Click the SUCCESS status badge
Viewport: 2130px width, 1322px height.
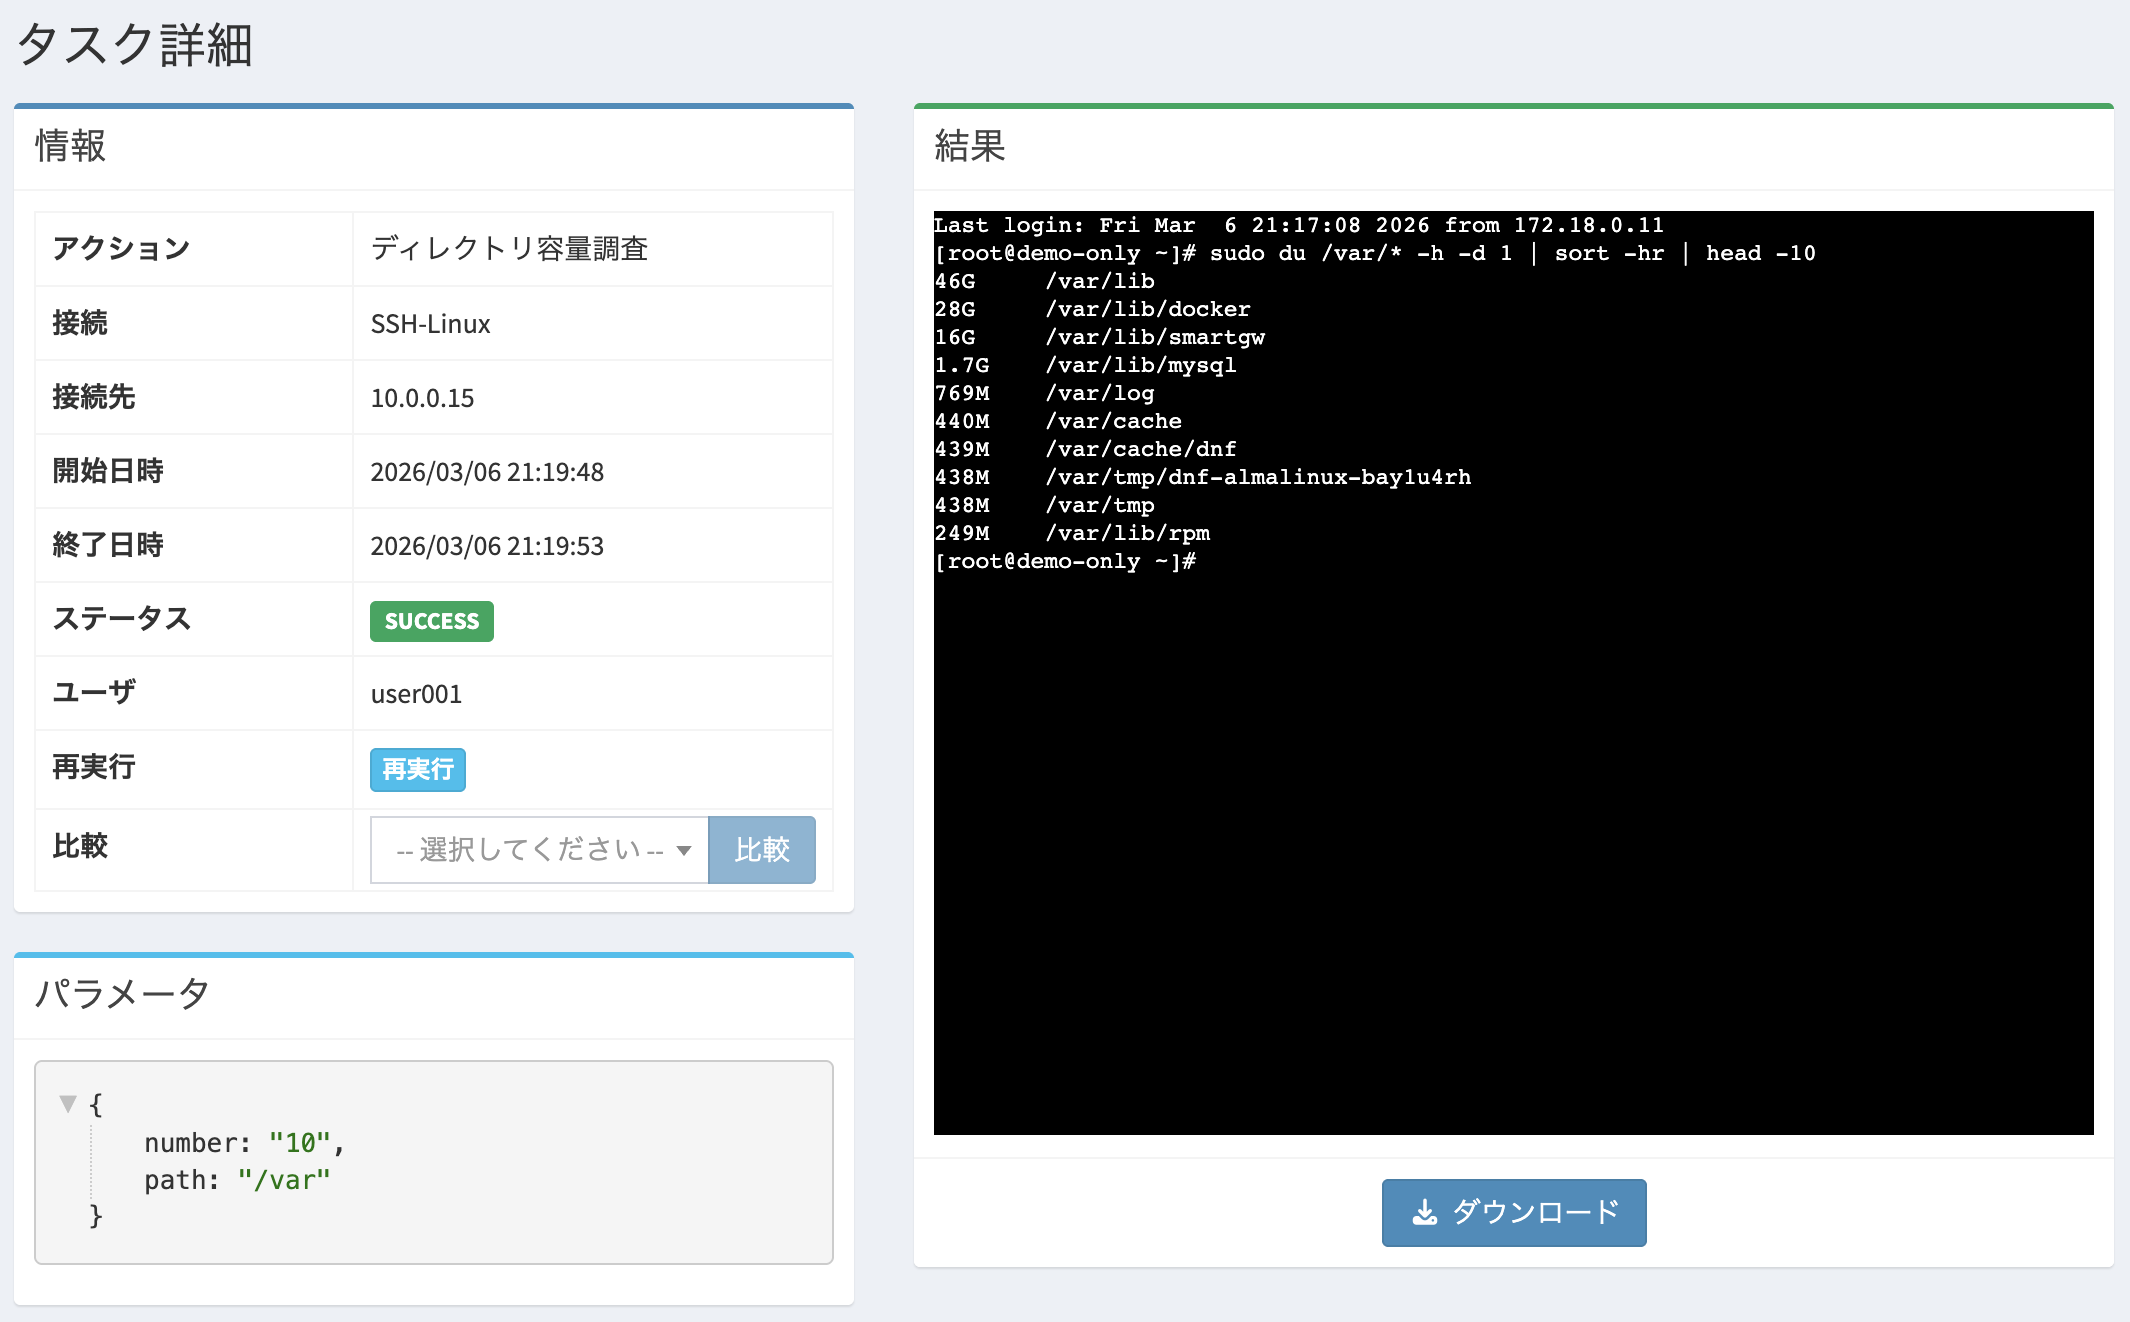pos(432,621)
